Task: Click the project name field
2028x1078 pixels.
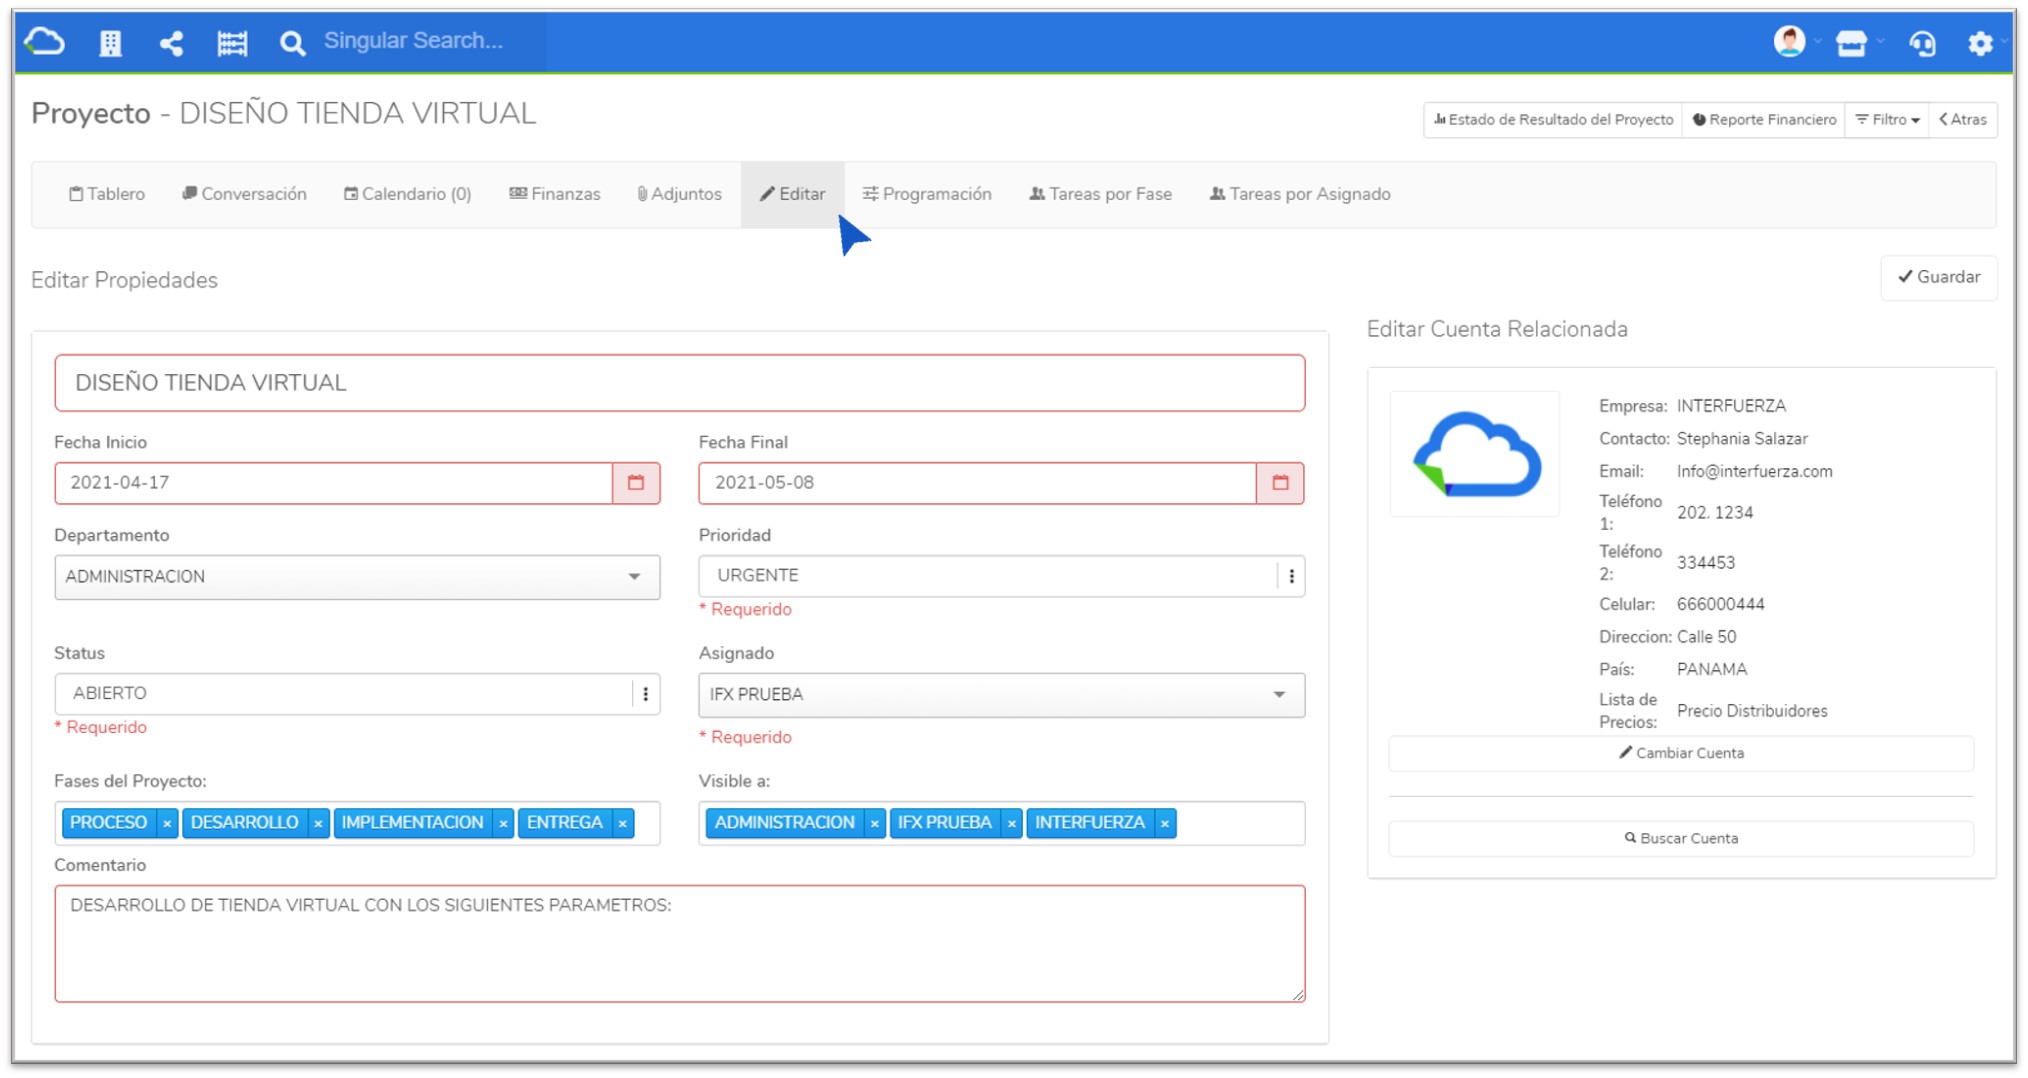Action: click(680, 383)
